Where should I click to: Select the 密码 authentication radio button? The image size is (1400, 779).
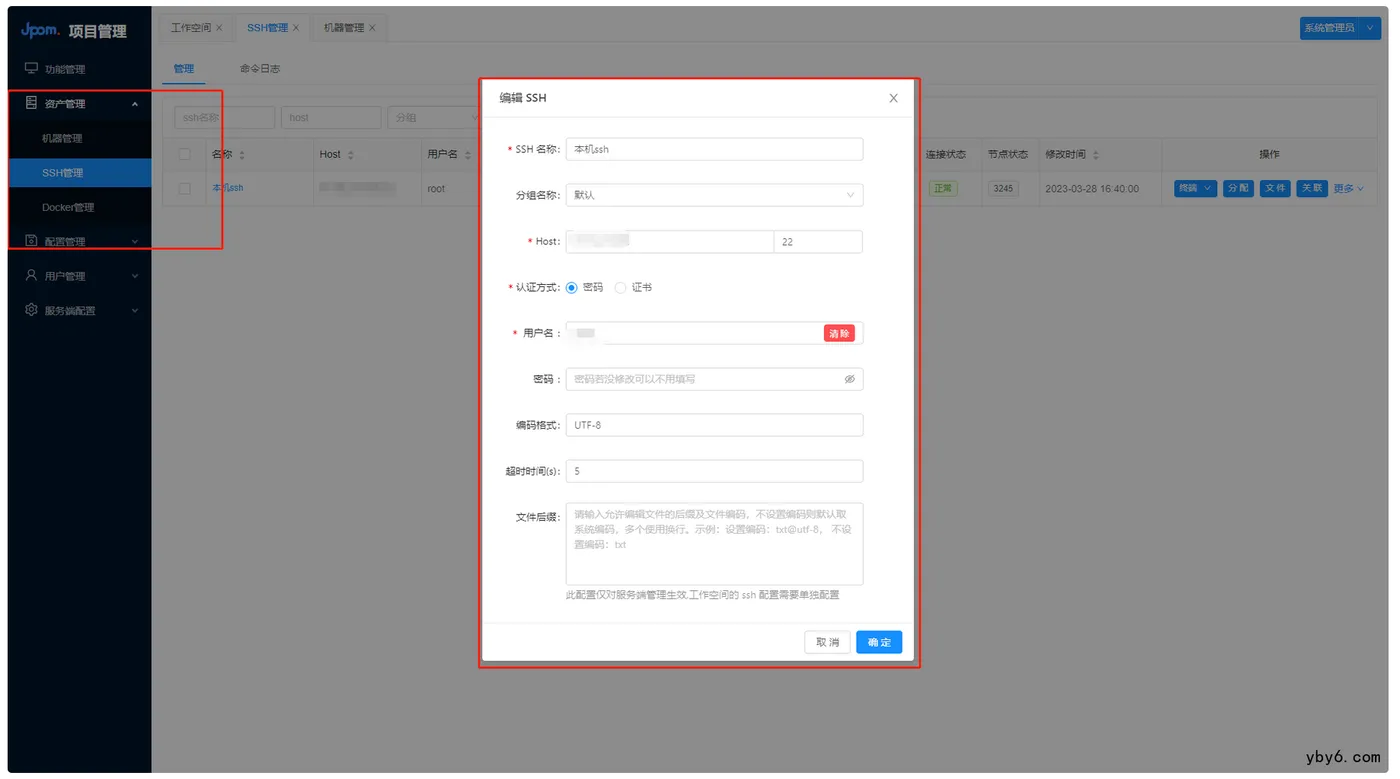point(572,287)
